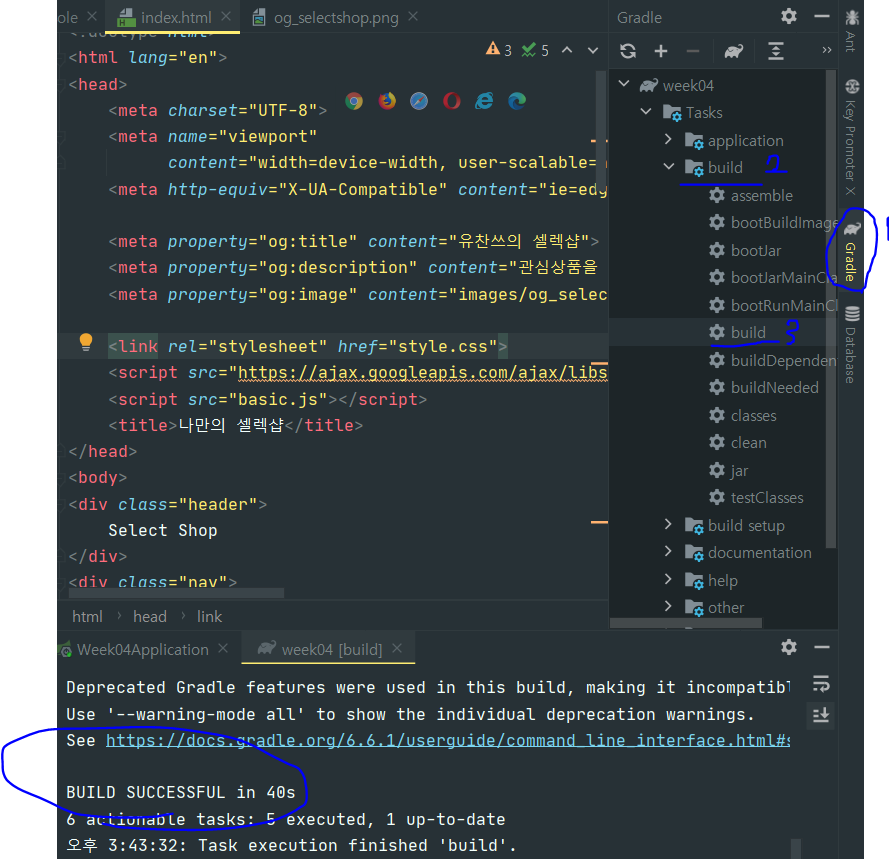Select the build Gradle task with gear icon

[x=737, y=332]
